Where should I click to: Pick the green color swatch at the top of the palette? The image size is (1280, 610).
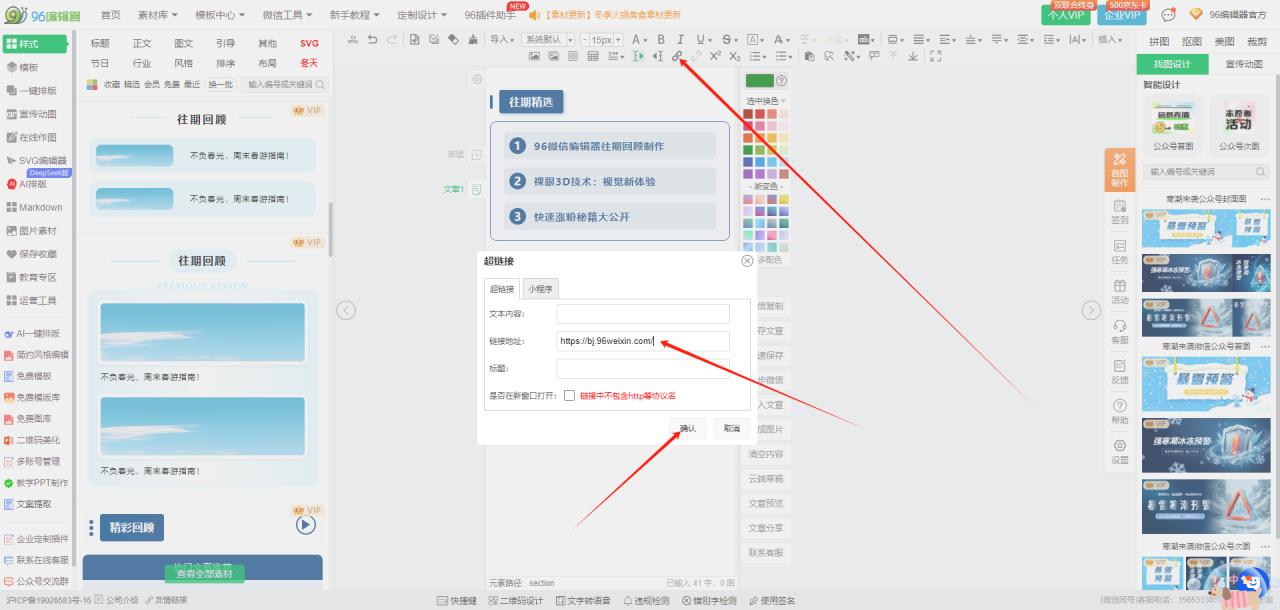(x=759, y=81)
